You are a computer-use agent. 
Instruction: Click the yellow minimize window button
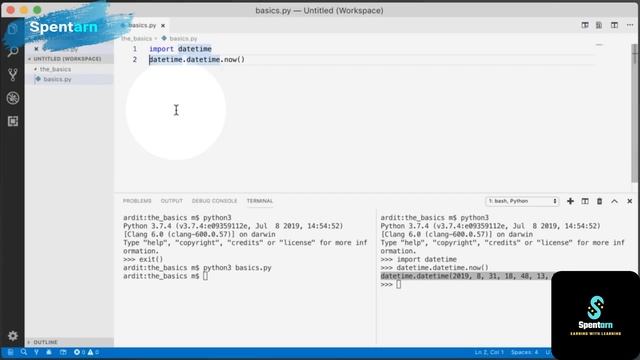tap(24, 10)
